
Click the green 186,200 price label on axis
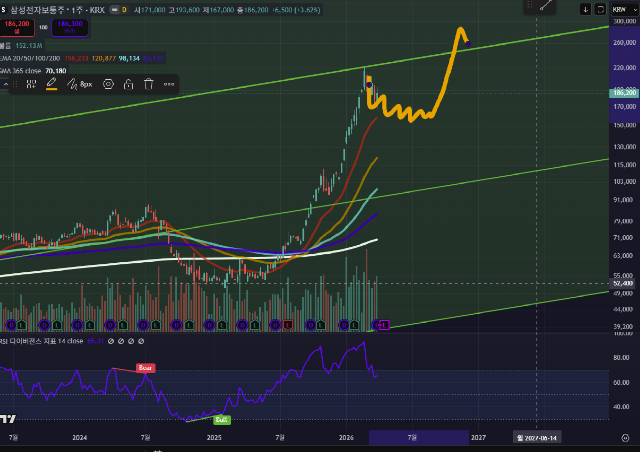(624, 93)
